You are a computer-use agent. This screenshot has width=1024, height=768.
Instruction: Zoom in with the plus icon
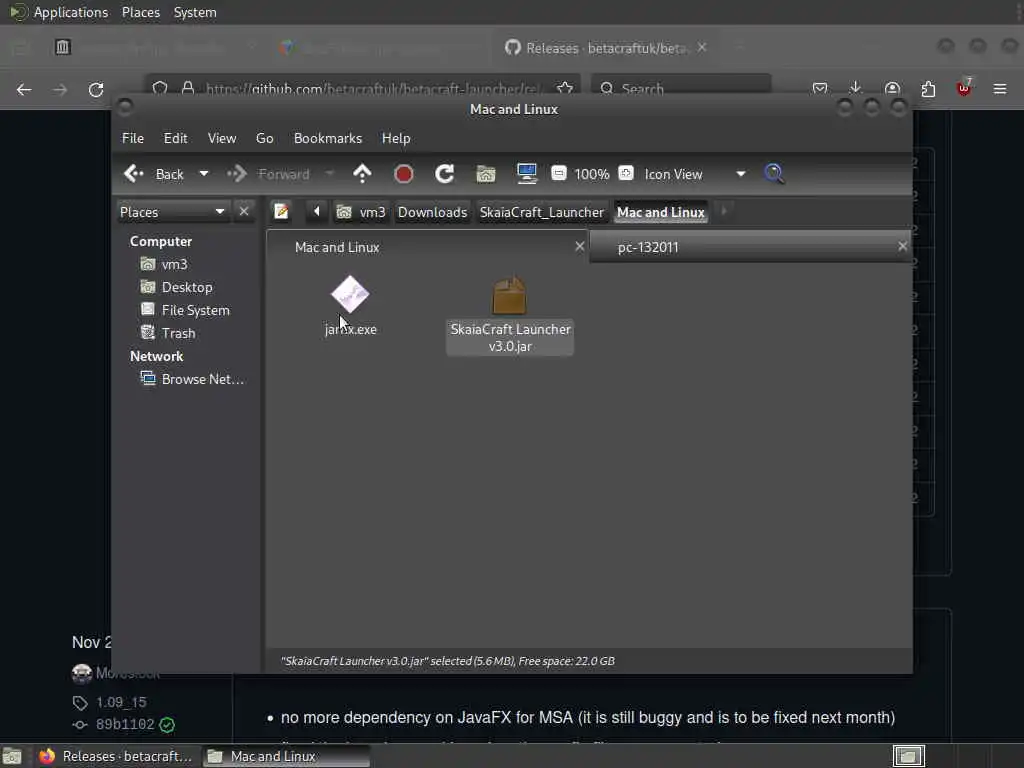point(626,173)
